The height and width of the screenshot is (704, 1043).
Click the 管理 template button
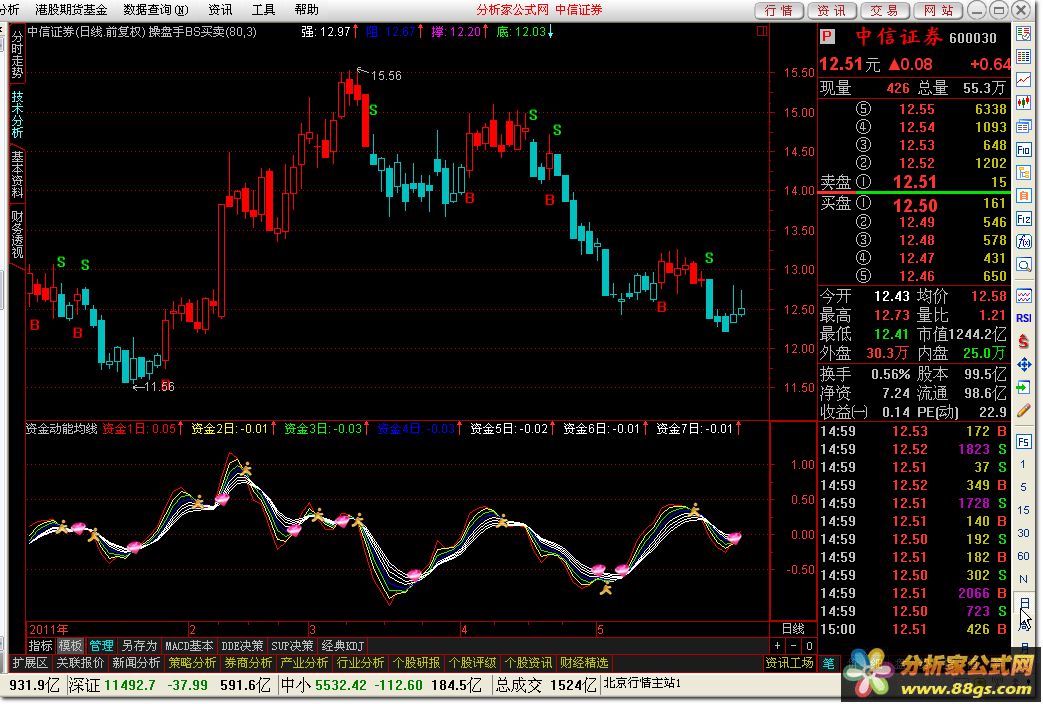[x=101, y=645]
